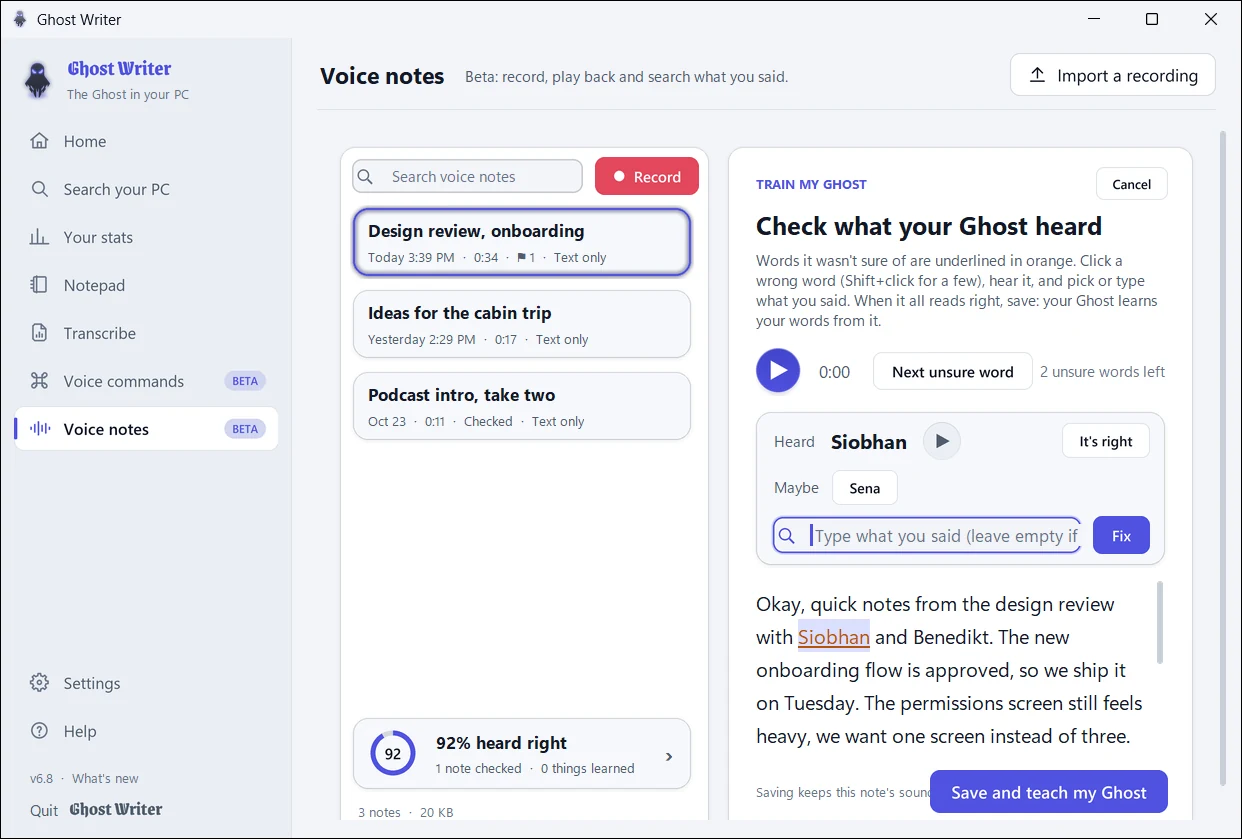Screen dimensions: 1242x839
Task: Open Your stats page
Action: point(146,237)
